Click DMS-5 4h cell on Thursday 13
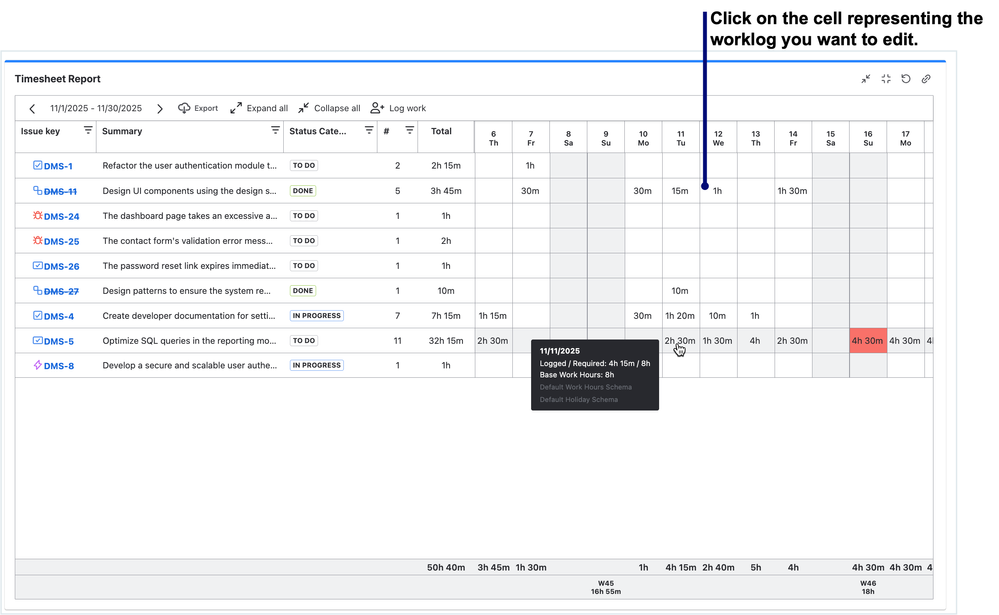Viewport: 999px width, 615px height. (755, 341)
